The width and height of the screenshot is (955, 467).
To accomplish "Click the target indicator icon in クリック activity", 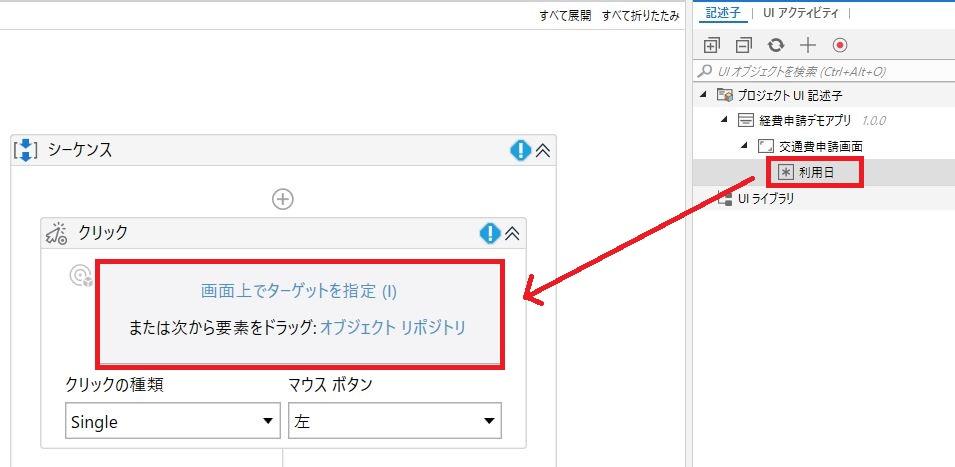I will coord(81,275).
